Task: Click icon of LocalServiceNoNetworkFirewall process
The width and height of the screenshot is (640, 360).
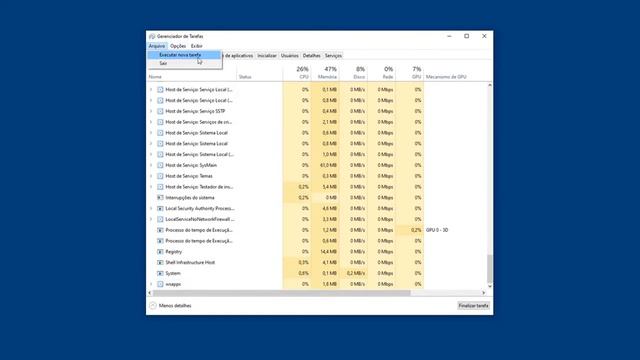Action: pos(160,219)
